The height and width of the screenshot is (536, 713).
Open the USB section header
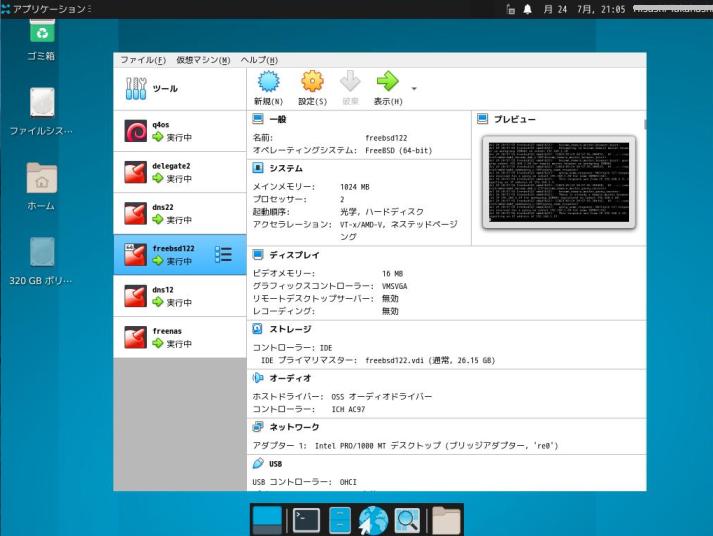click(x=276, y=464)
